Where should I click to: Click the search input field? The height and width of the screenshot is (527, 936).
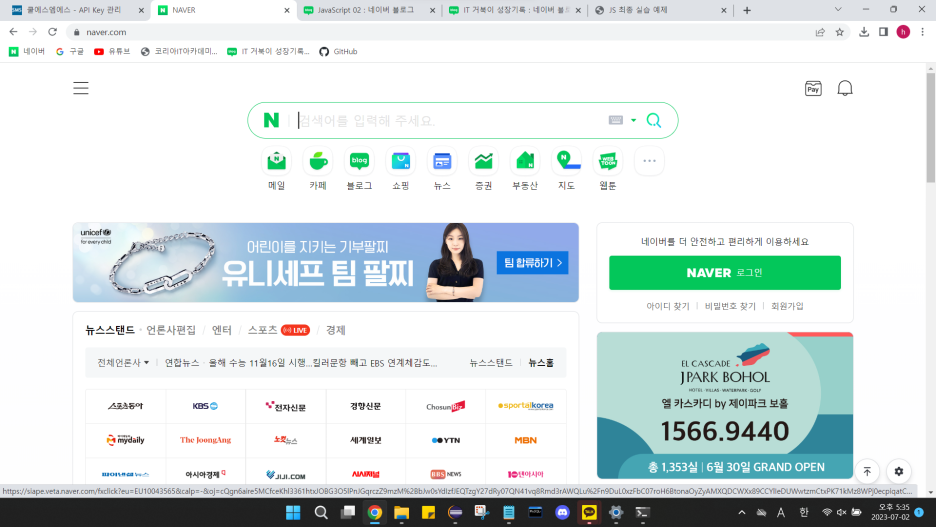pos(451,121)
